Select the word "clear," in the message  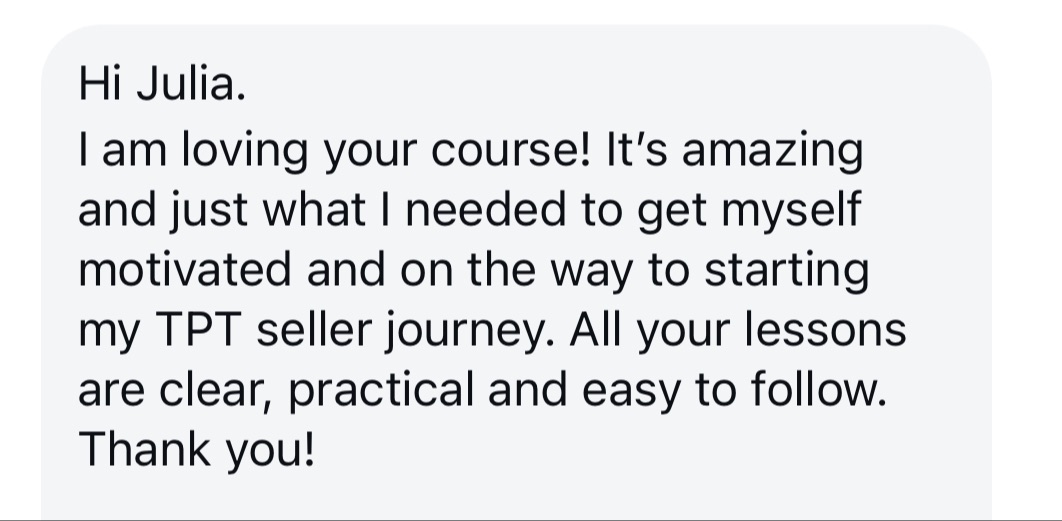click(215, 391)
